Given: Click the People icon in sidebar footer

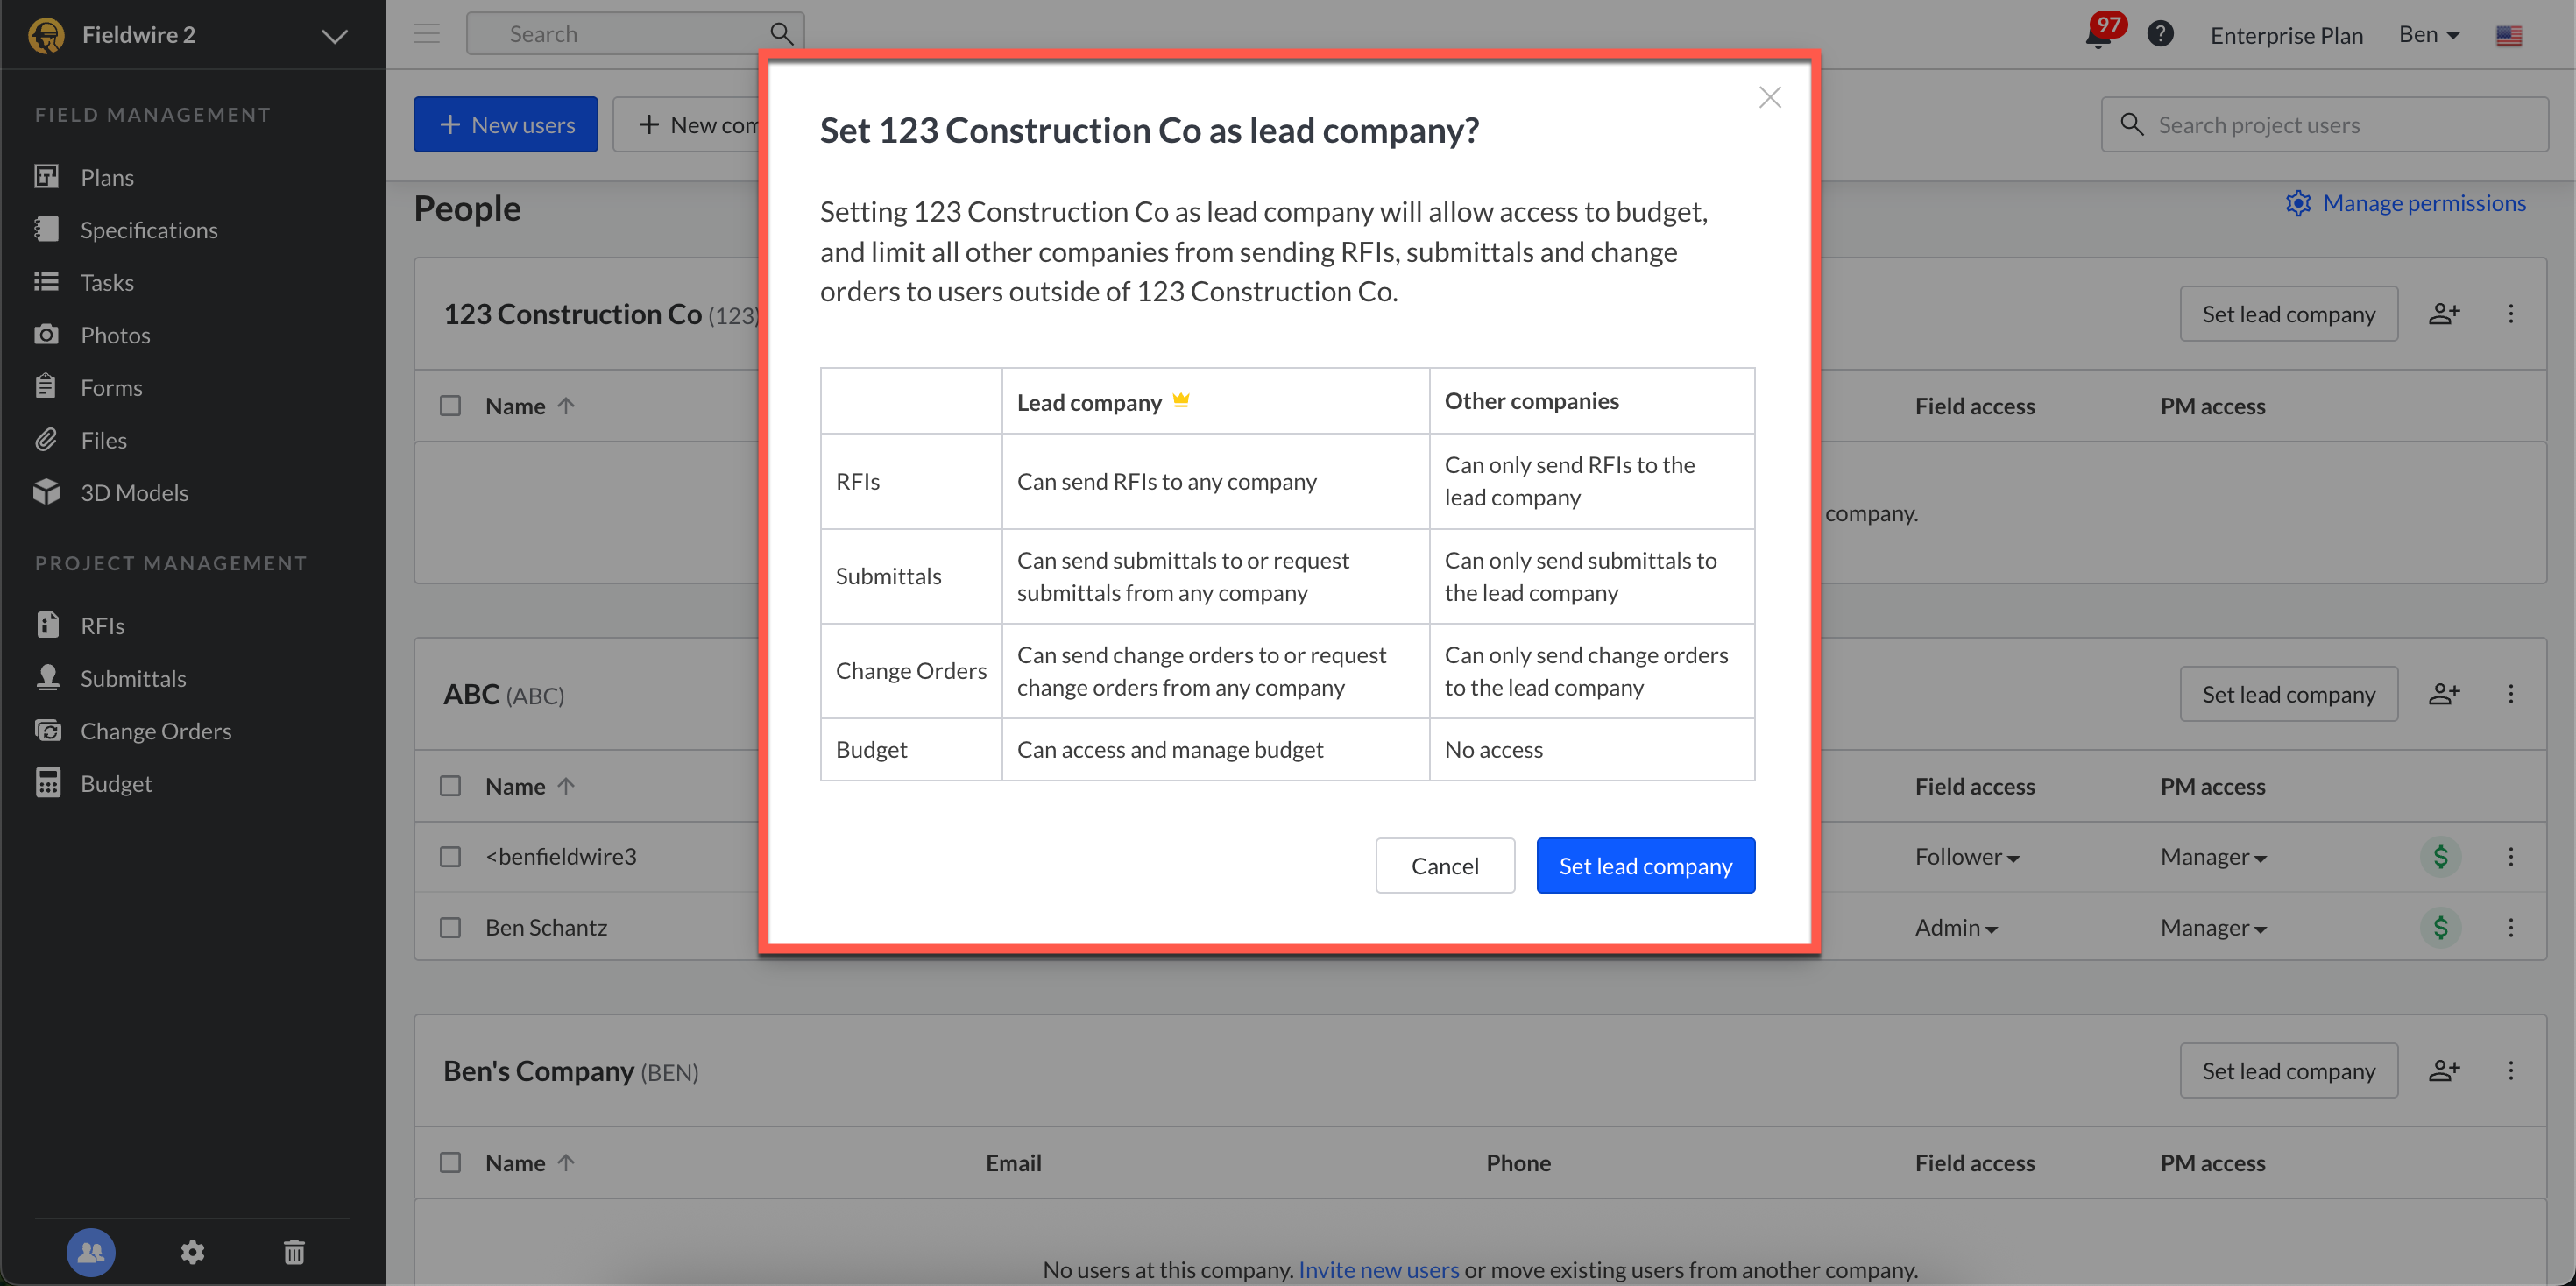Looking at the screenshot, I should [x=91, y=1252].
